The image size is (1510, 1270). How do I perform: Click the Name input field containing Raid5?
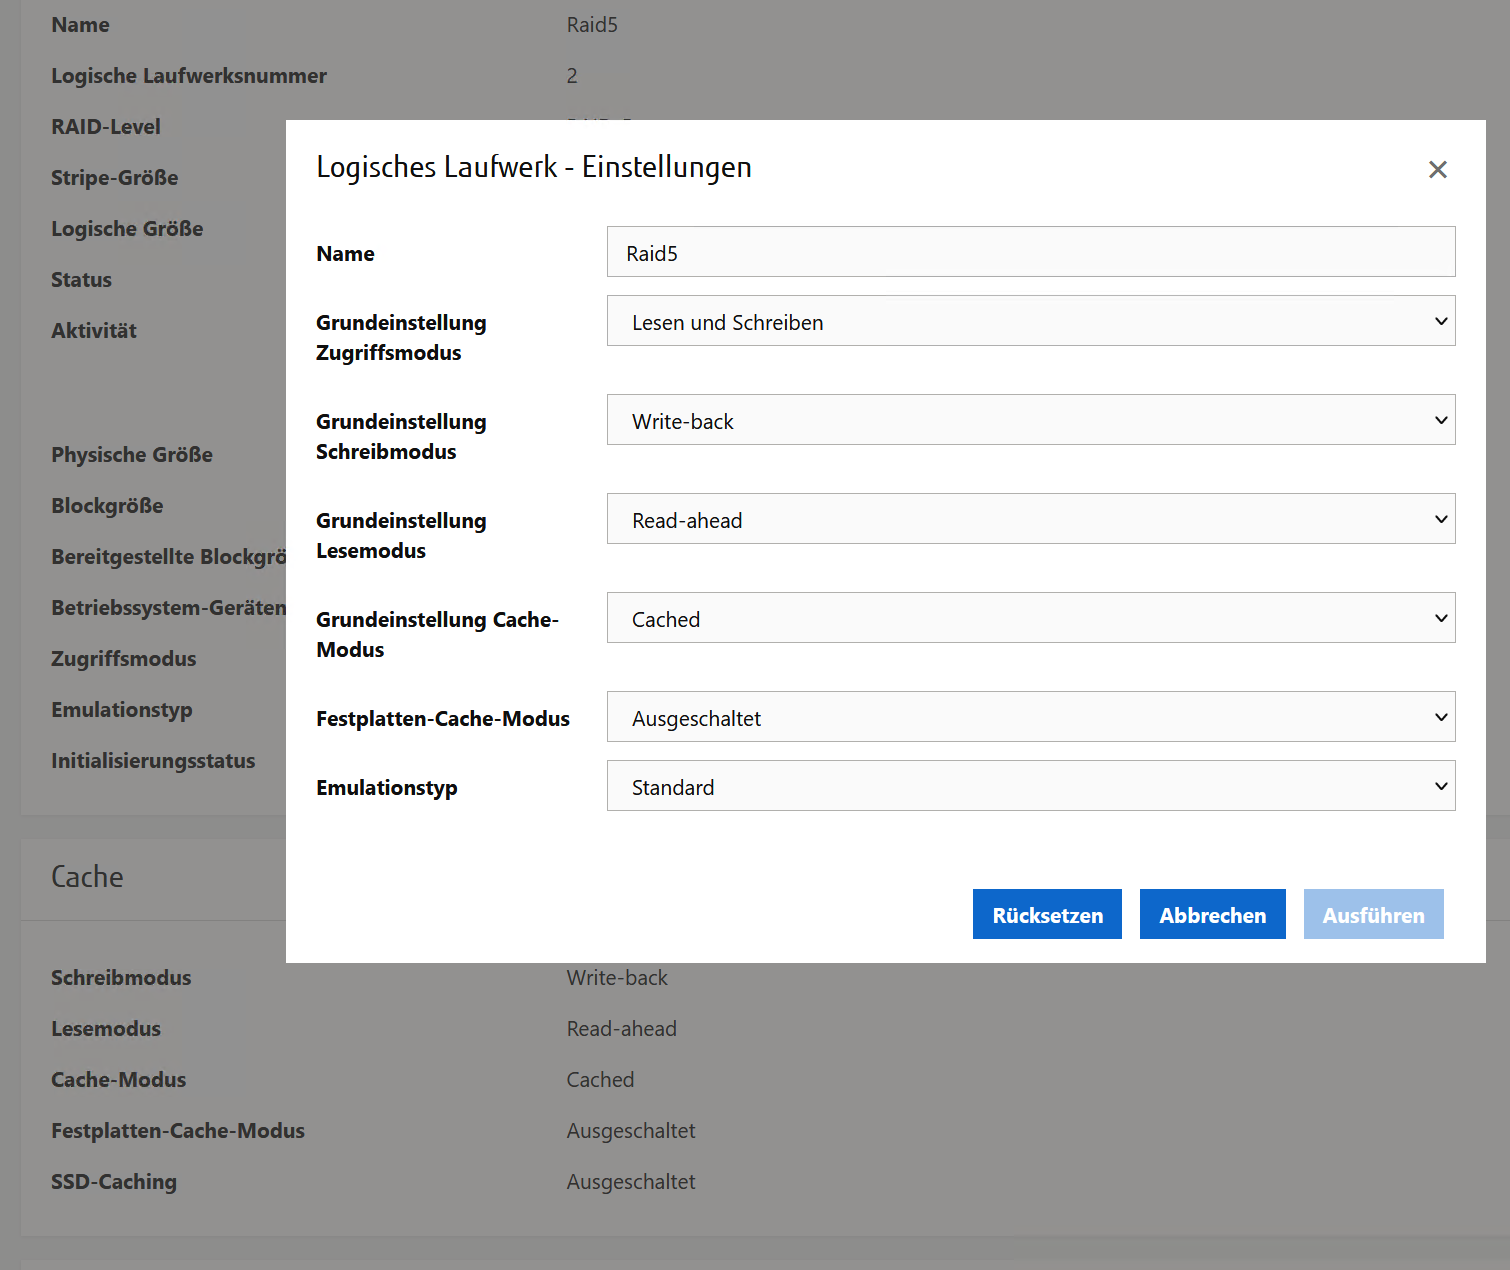tap(1031, 252)
